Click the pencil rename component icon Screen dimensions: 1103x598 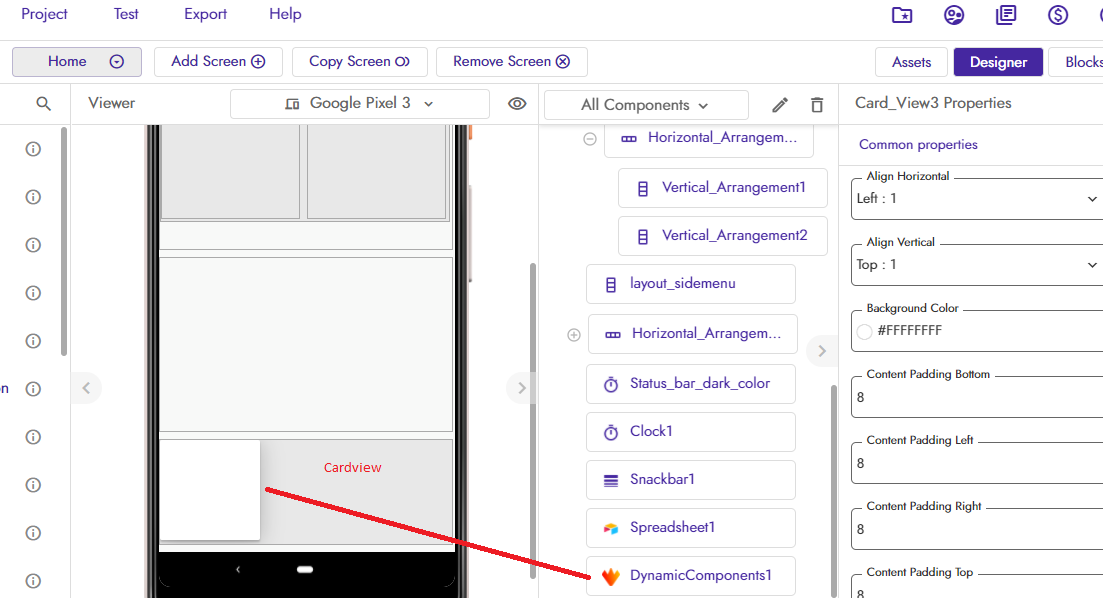point(780,105)
